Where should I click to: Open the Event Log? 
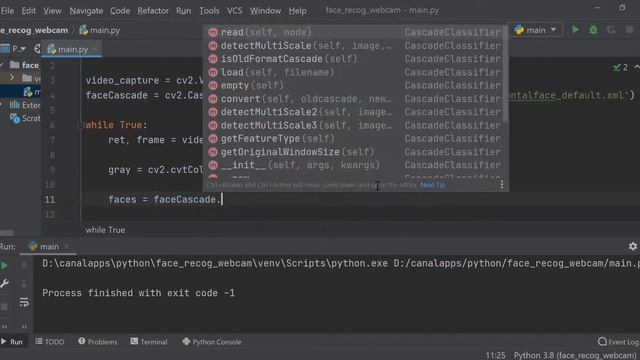618,342
